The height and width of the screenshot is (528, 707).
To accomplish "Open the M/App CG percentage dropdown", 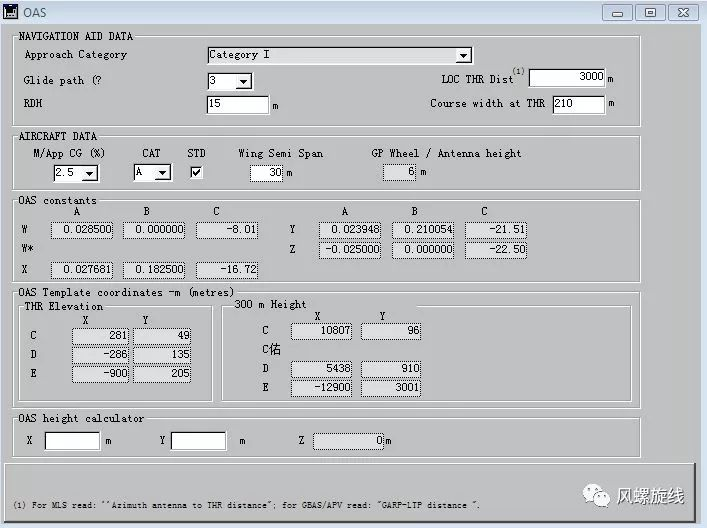I will [x=90, y=173].
